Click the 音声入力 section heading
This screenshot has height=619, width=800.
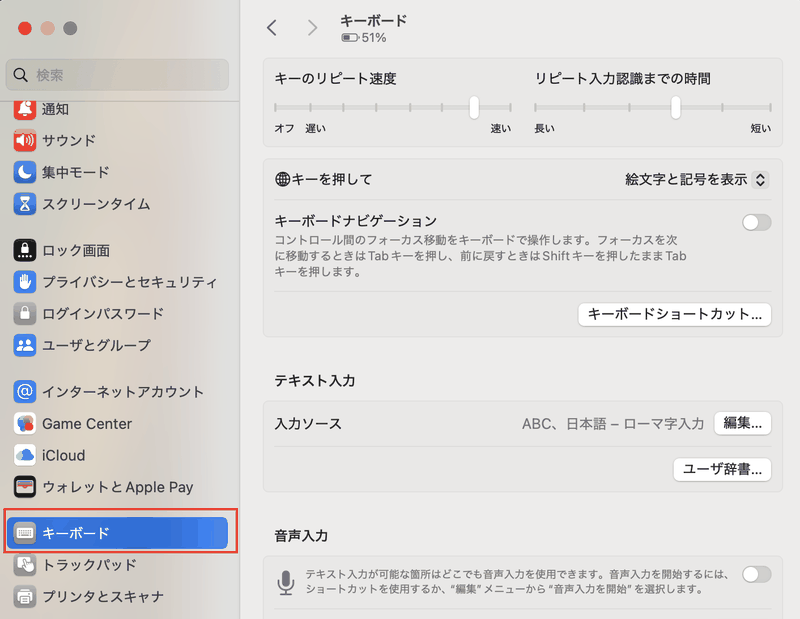pyautogui.click(x=301, y=536)
